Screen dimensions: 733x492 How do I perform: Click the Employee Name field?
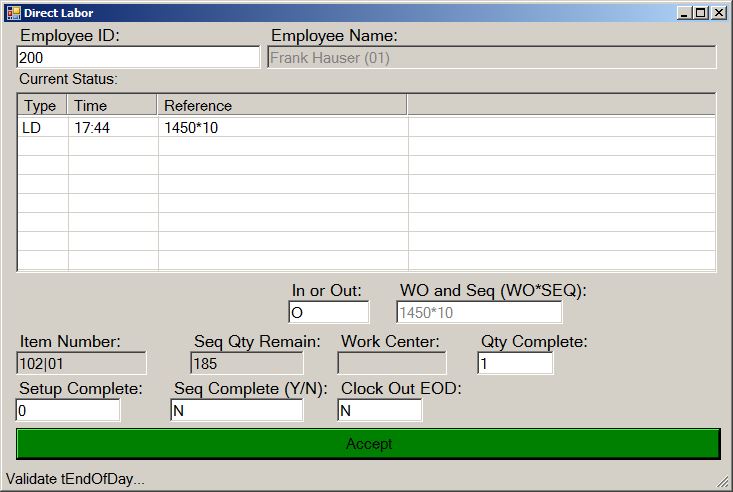coord(492,58)
